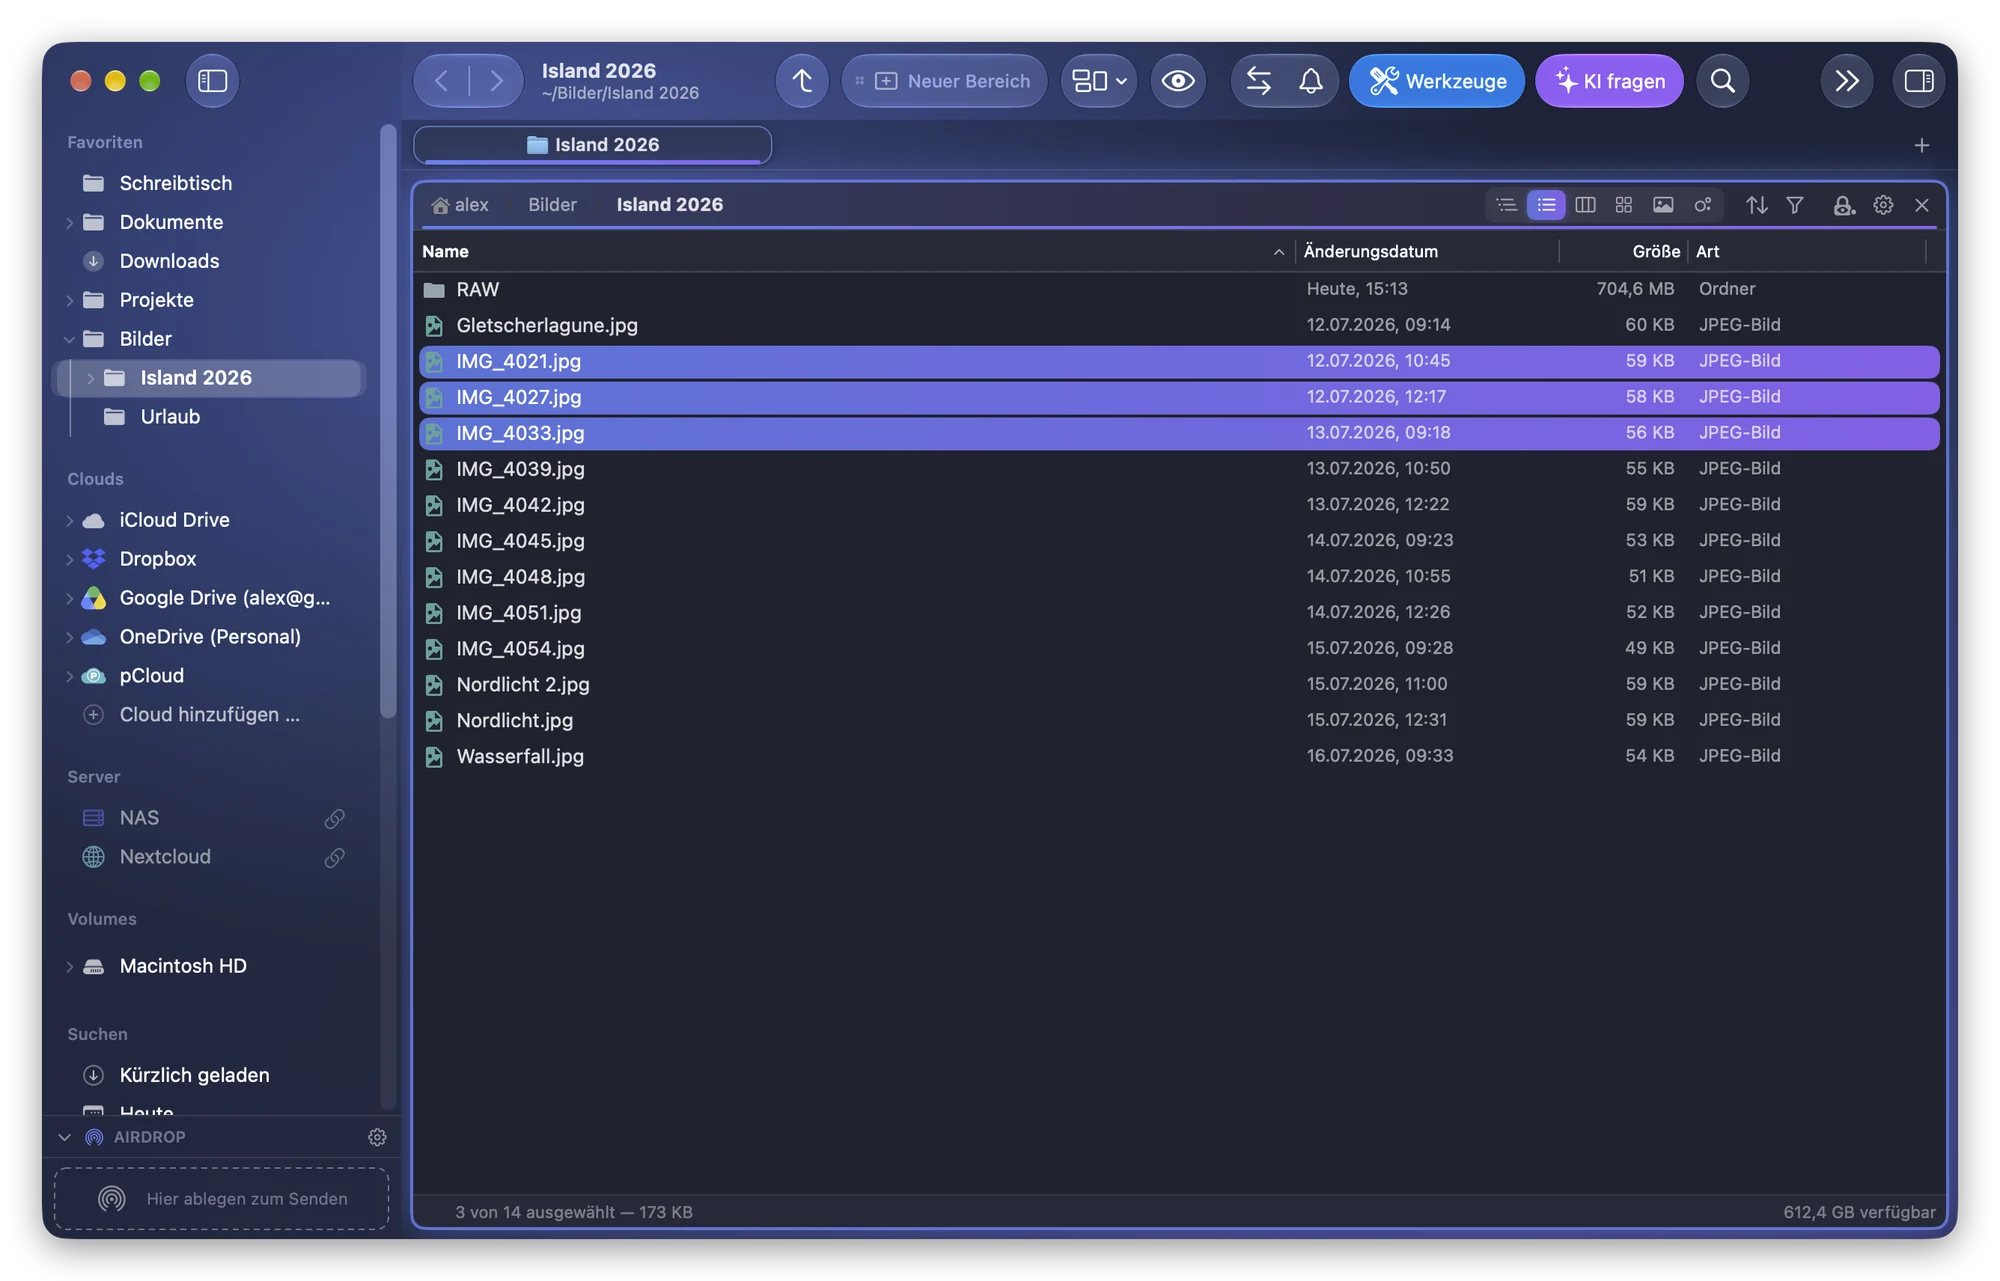Screen dimensions: 2000x1281
Task: Go back in folder history
Action: tap(442, 81)
